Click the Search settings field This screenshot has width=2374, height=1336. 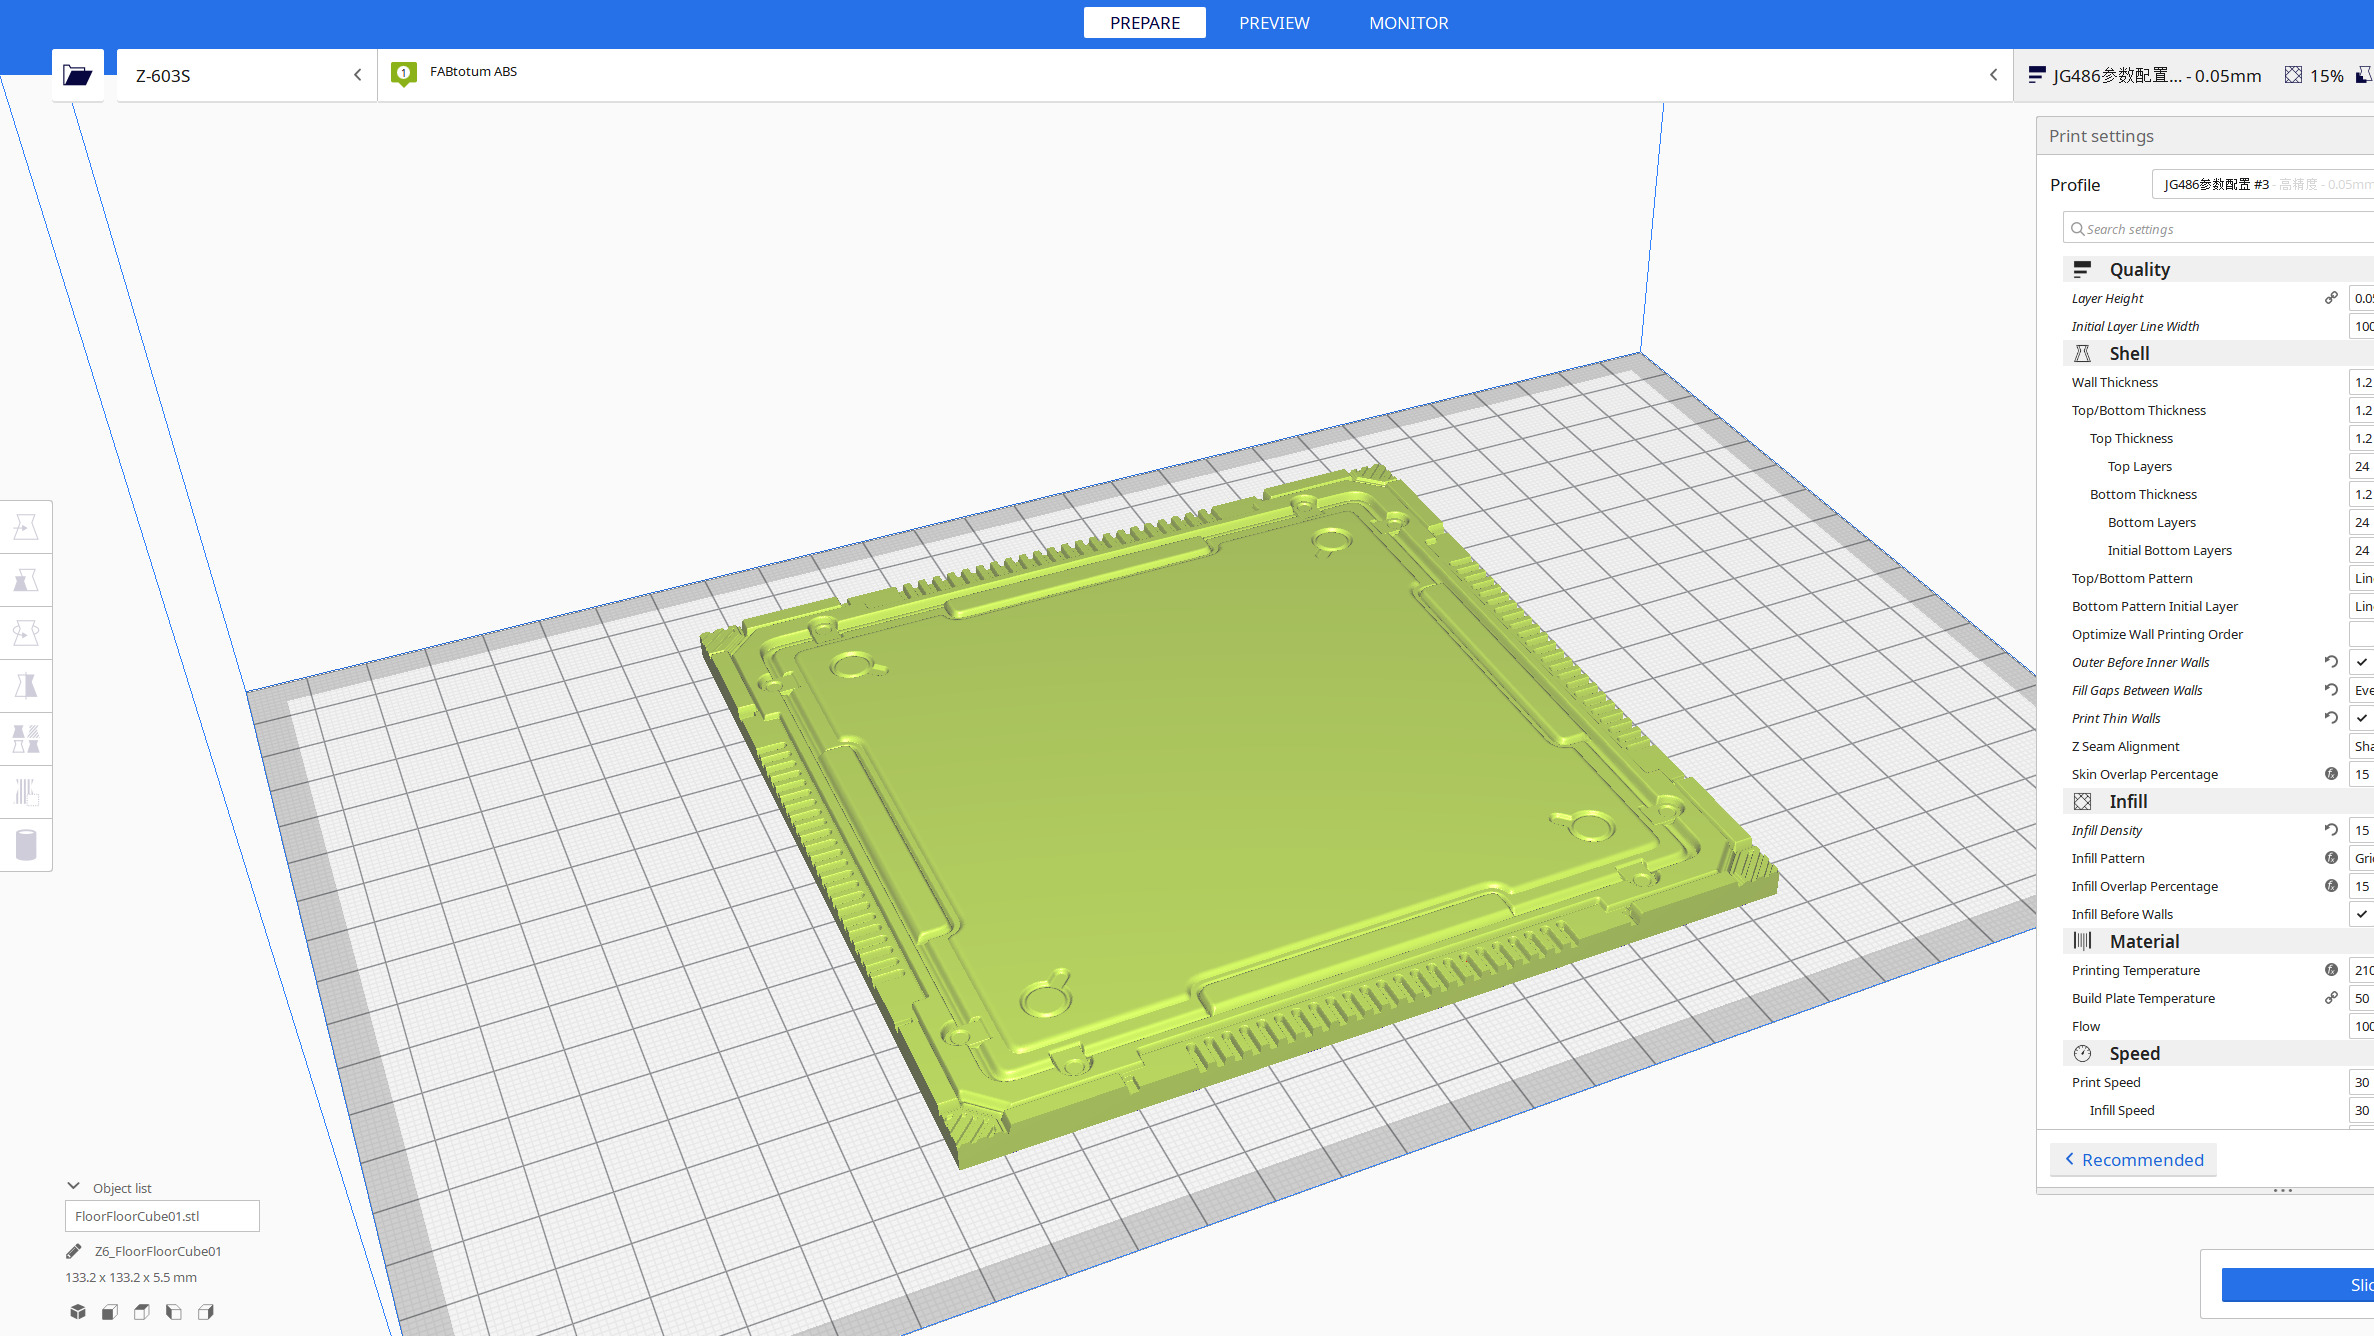coord(2220,229)
